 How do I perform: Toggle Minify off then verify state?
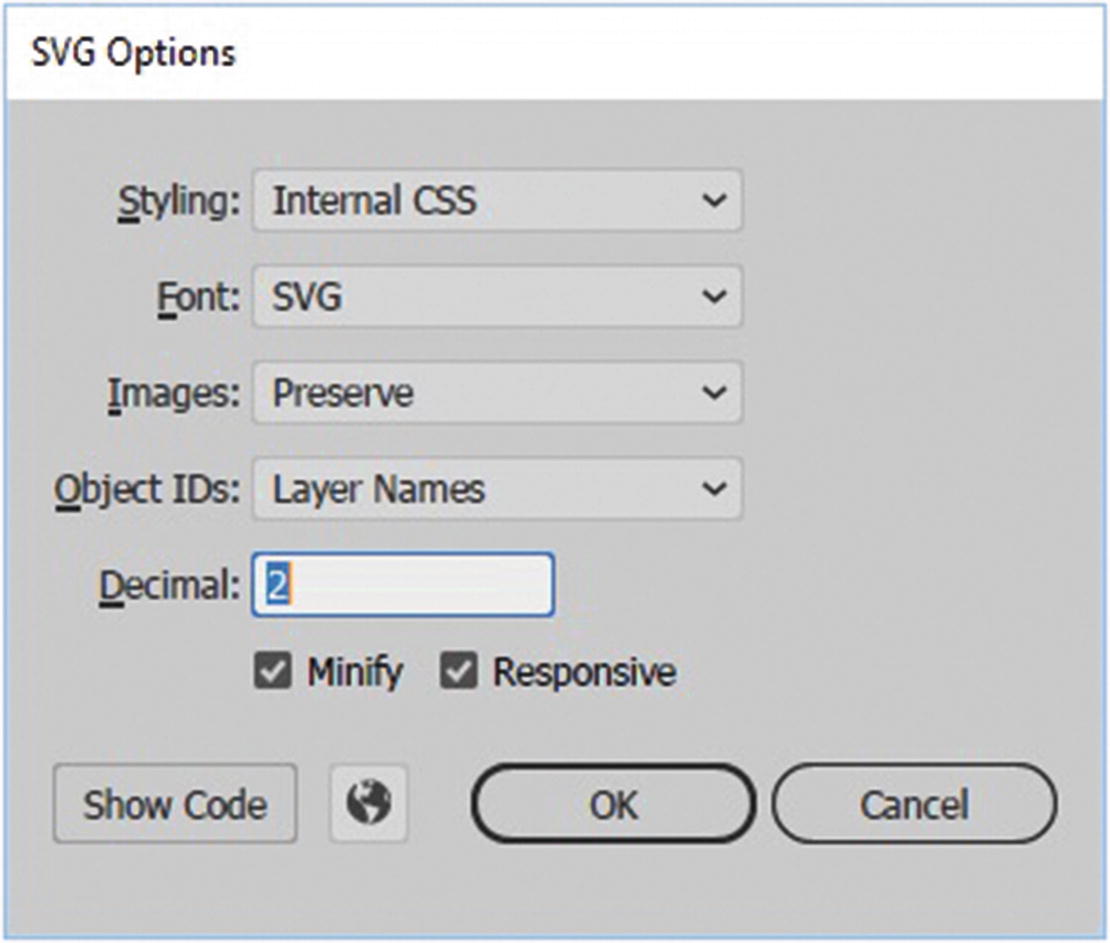coord(272,671)
